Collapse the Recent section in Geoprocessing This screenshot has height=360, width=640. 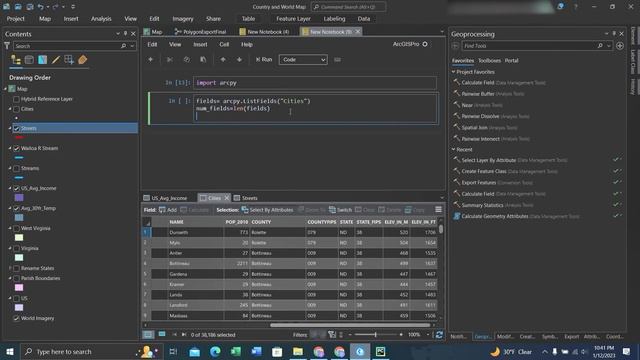coord(453,149)
